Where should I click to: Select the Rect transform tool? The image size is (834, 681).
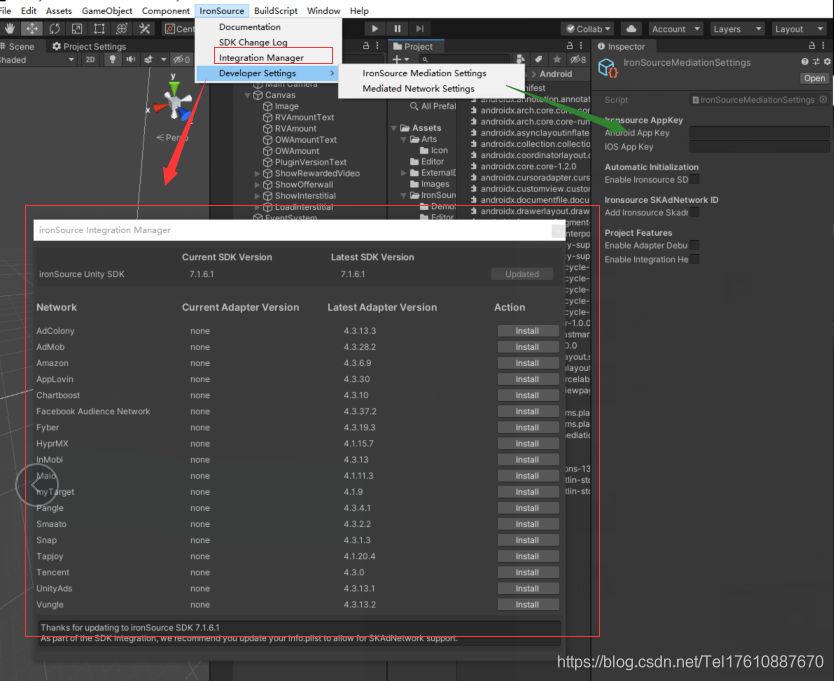tap(99, 29)
